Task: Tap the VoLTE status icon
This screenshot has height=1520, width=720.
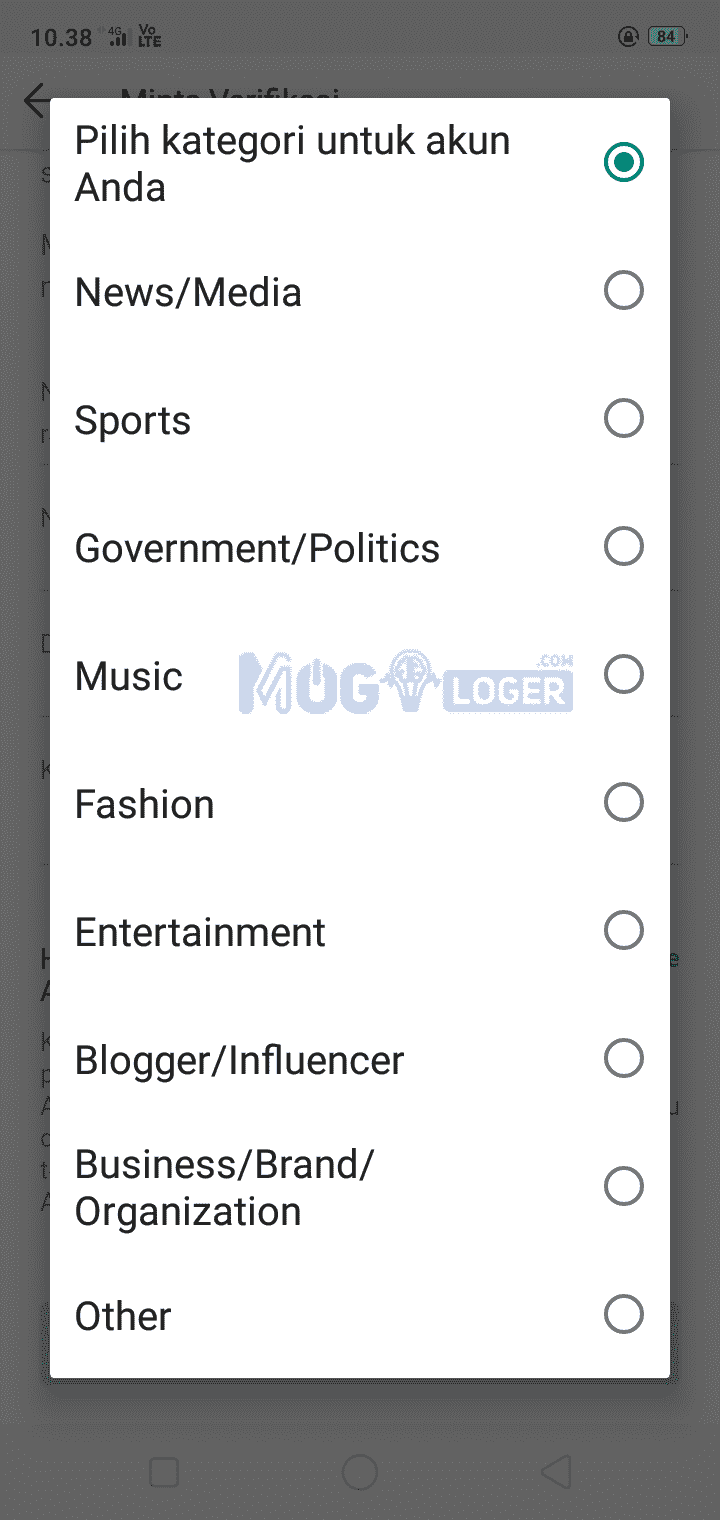Action: point(150,37)
